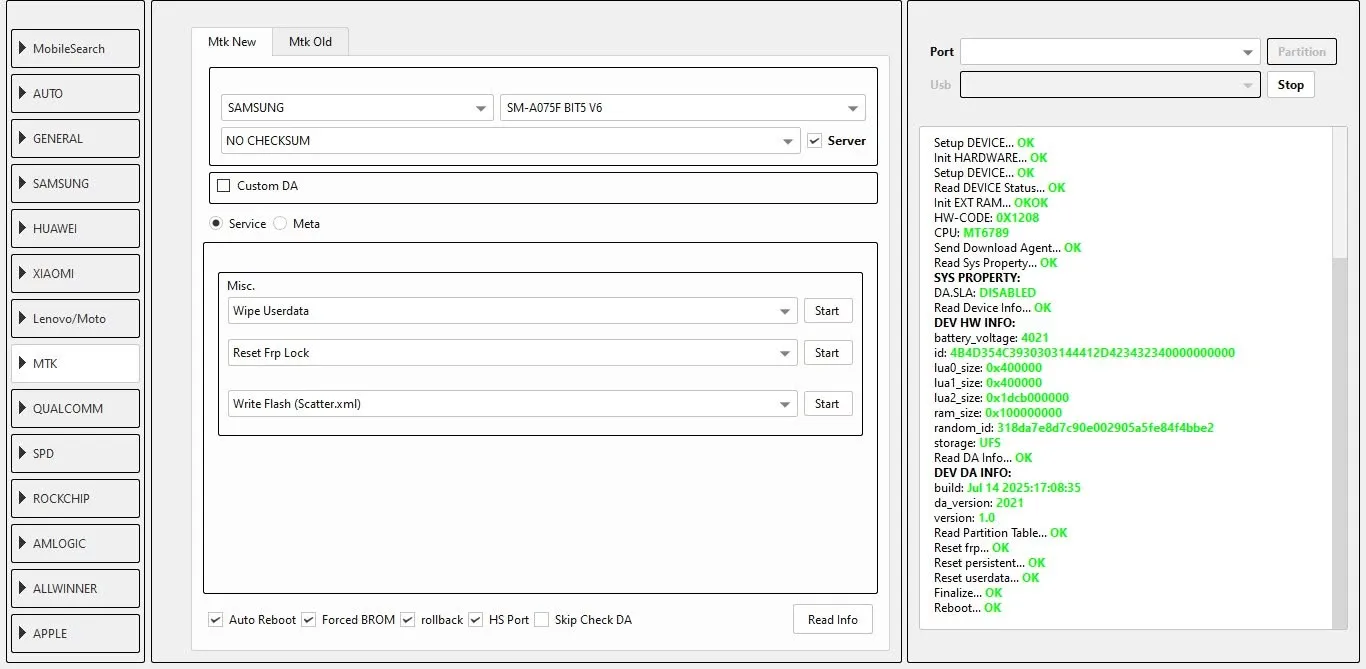This screenshot has height=669, width=1366.
Task: Expand the MobileSearch sidebar section
Action: coord(75,49)
